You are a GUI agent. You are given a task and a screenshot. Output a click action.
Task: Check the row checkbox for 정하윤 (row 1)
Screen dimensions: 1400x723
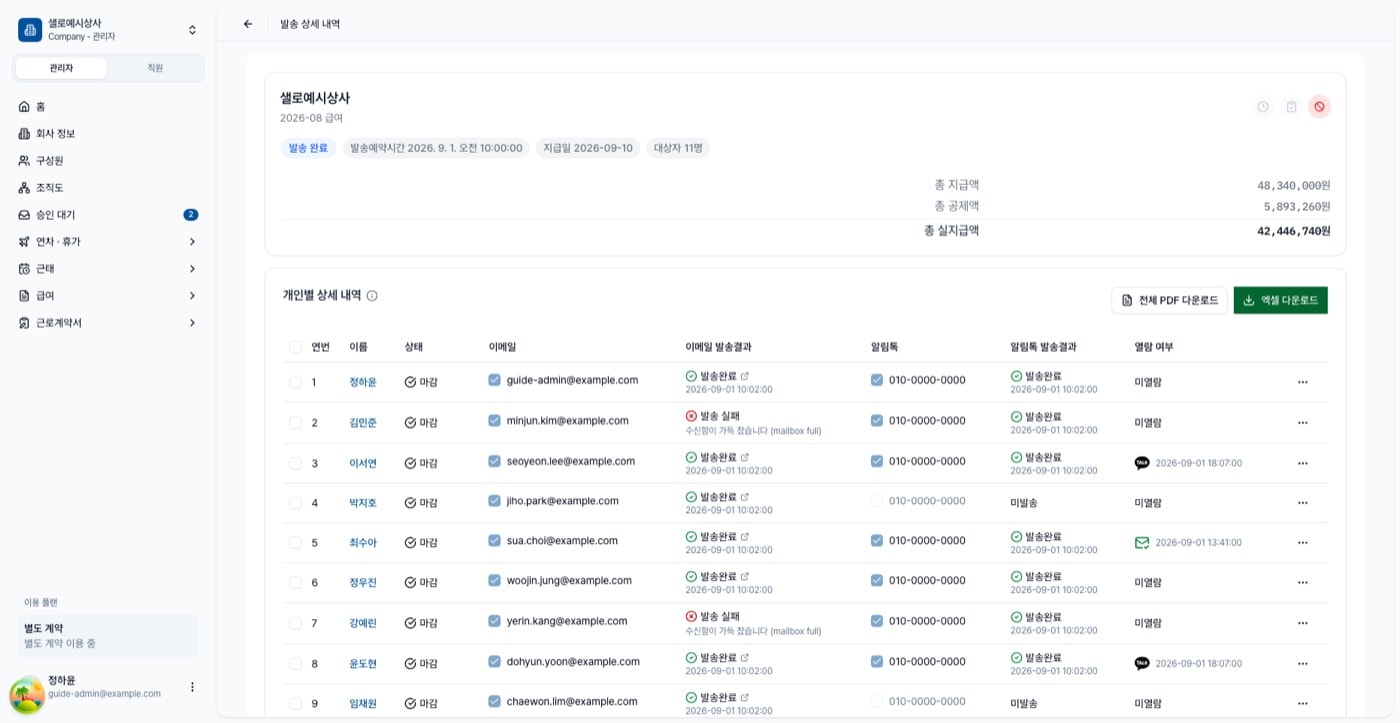(295, 382)
